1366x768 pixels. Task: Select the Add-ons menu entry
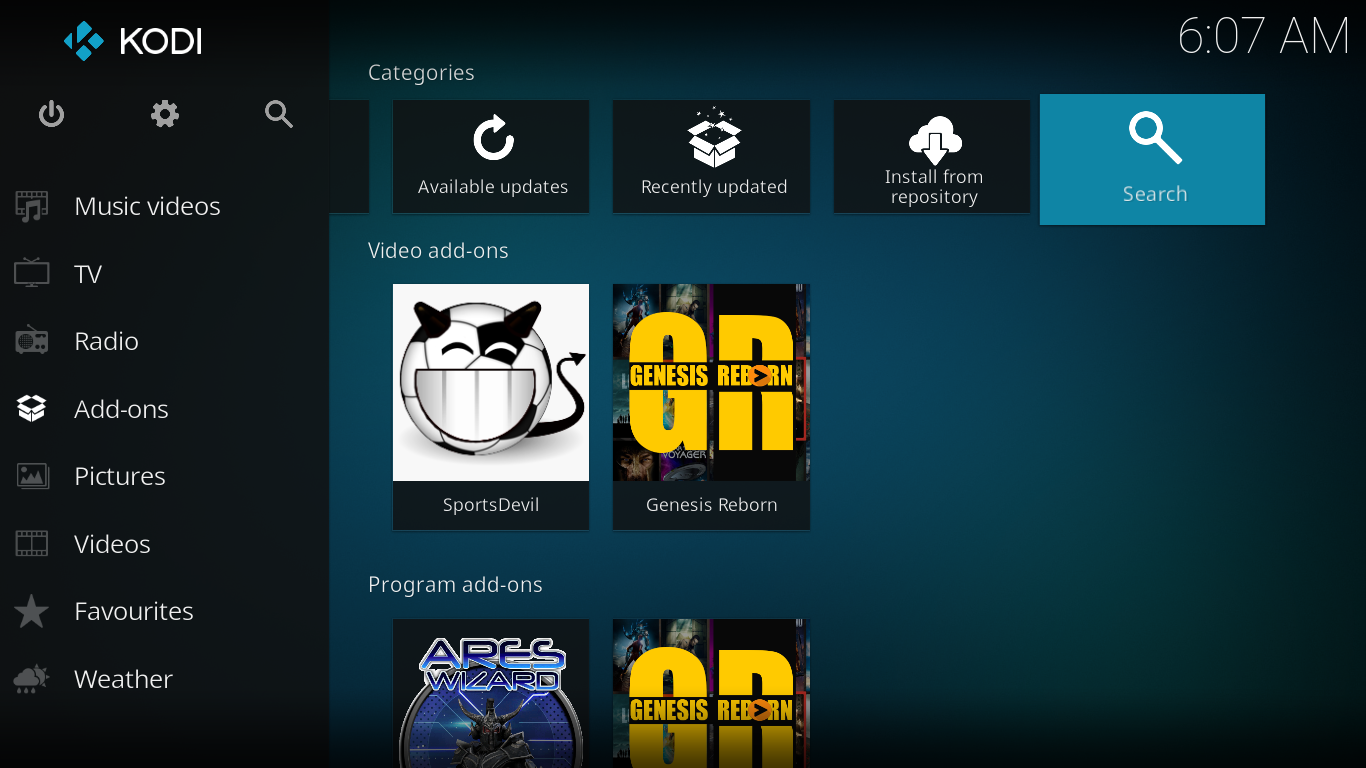pos(121,409)
